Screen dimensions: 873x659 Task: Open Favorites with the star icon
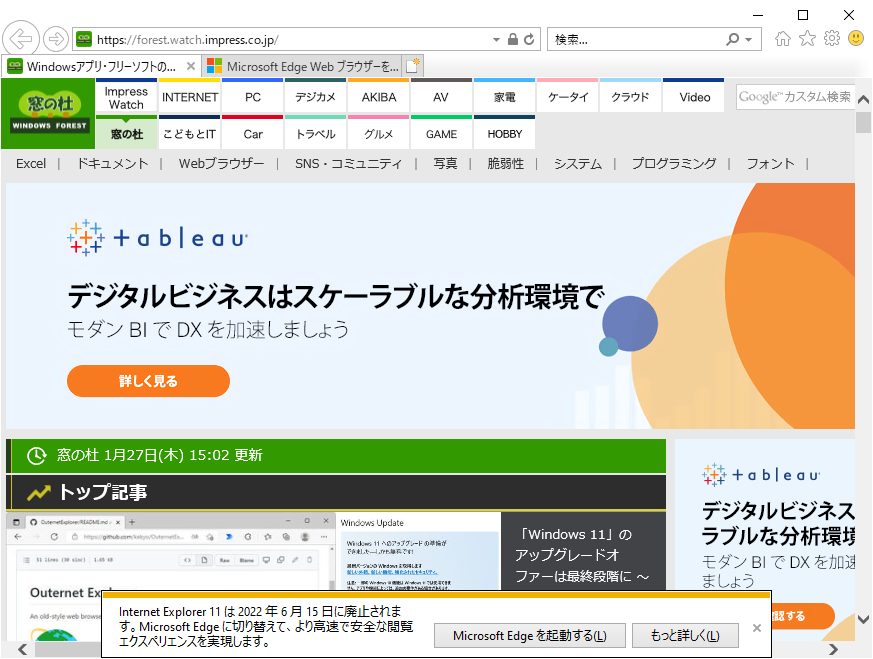[807, 38]
